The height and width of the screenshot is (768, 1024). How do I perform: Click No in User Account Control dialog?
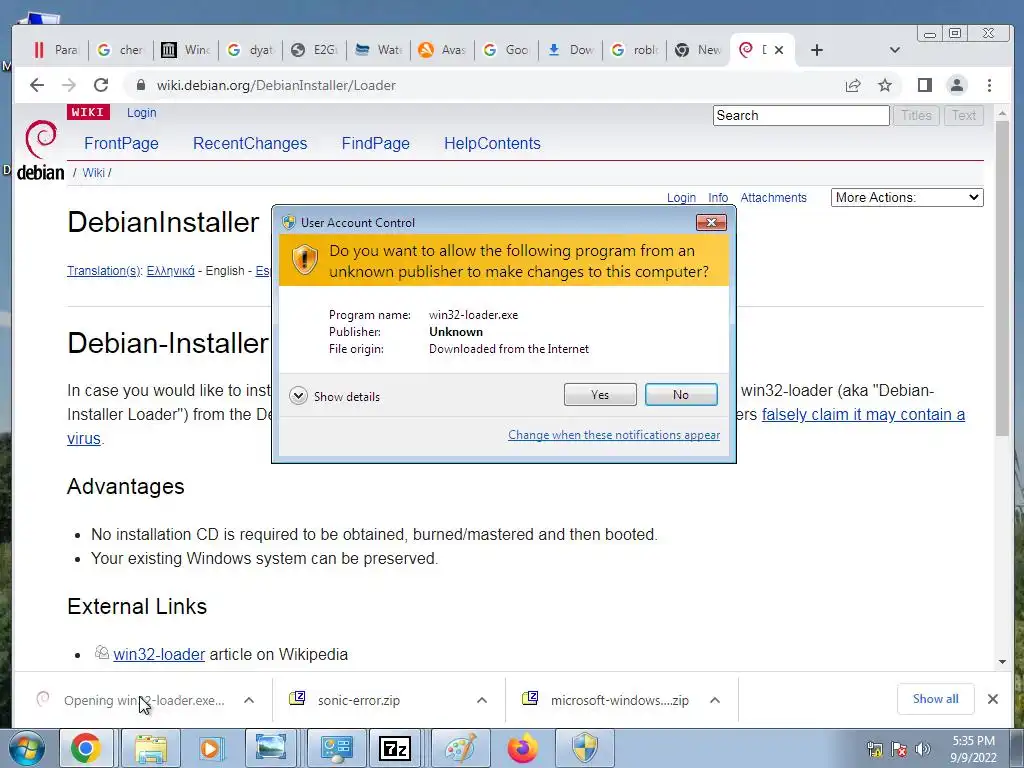tap(680, 394)
